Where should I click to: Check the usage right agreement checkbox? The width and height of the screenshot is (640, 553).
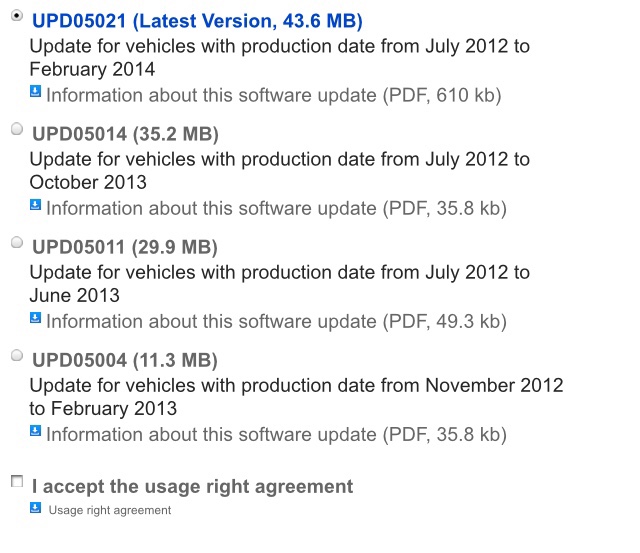(x=17, y=481)
